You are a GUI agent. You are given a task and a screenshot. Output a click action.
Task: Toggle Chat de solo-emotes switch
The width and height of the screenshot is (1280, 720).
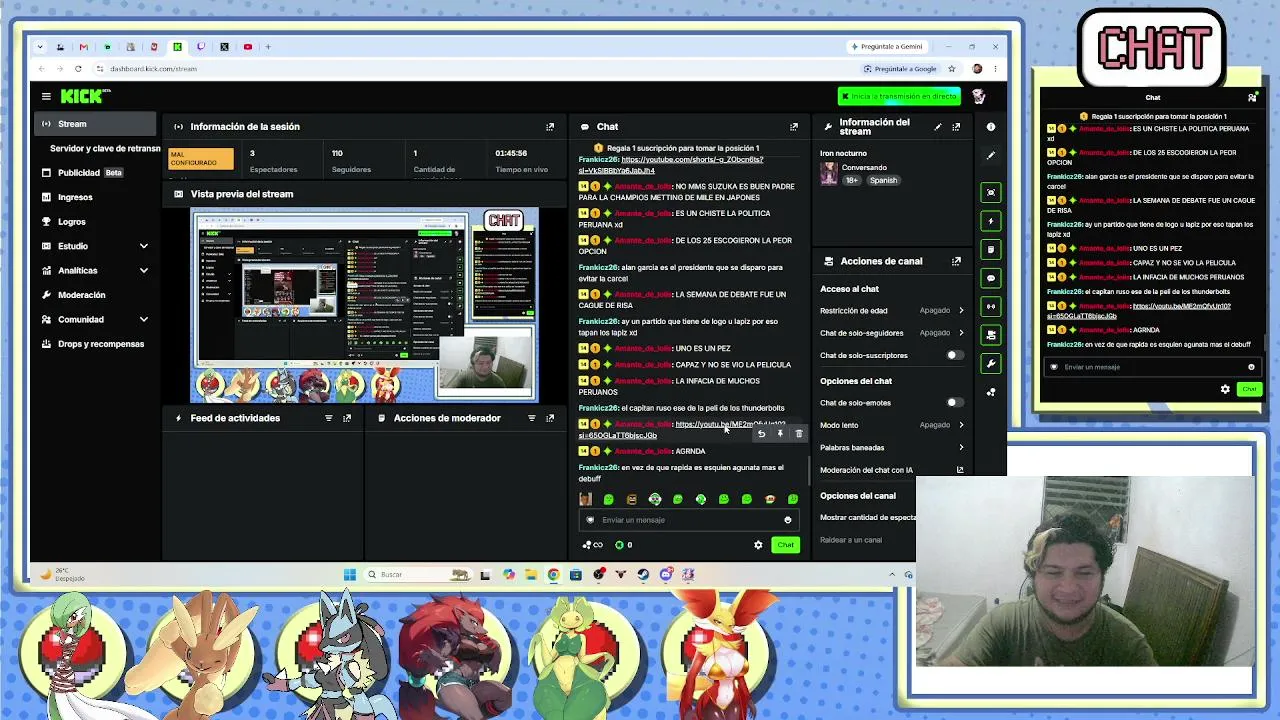[955, 402]
